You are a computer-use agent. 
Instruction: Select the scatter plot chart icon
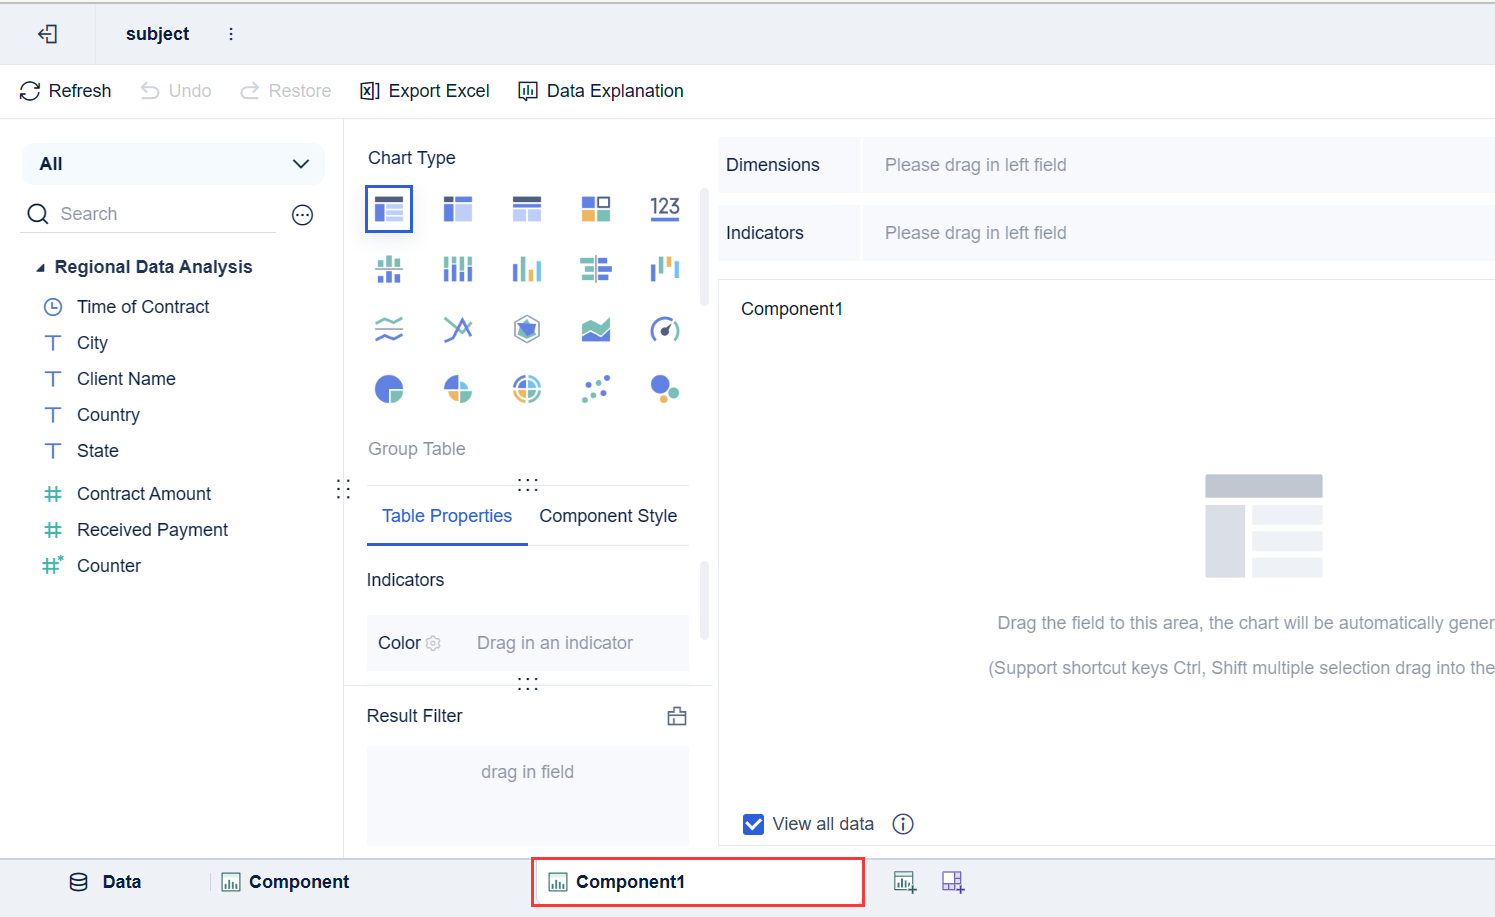[596, 389]
